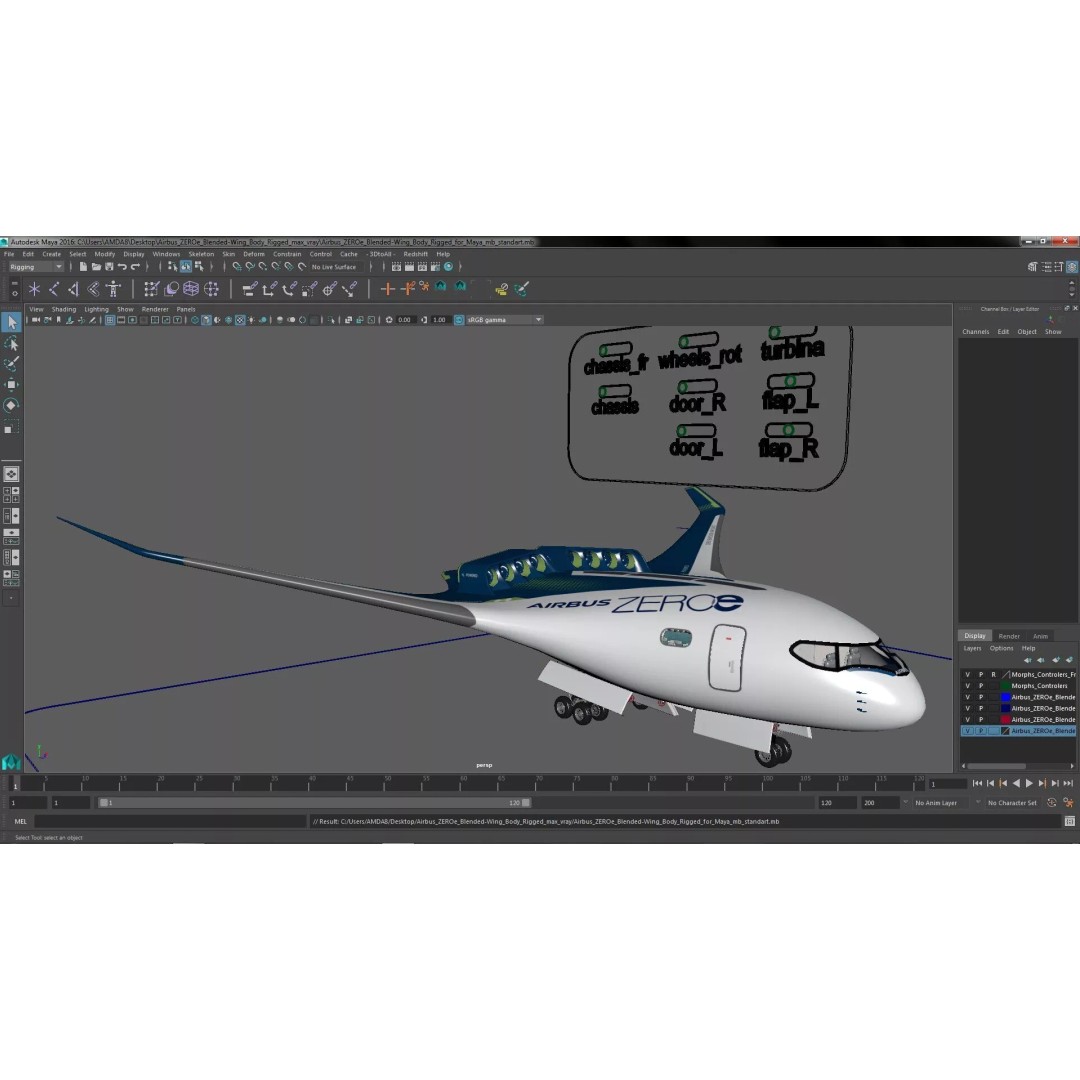The height and width of the screenshot is (1080, 1080).
Task: Choose the Paint Selection tool
Action: point(11,364)
